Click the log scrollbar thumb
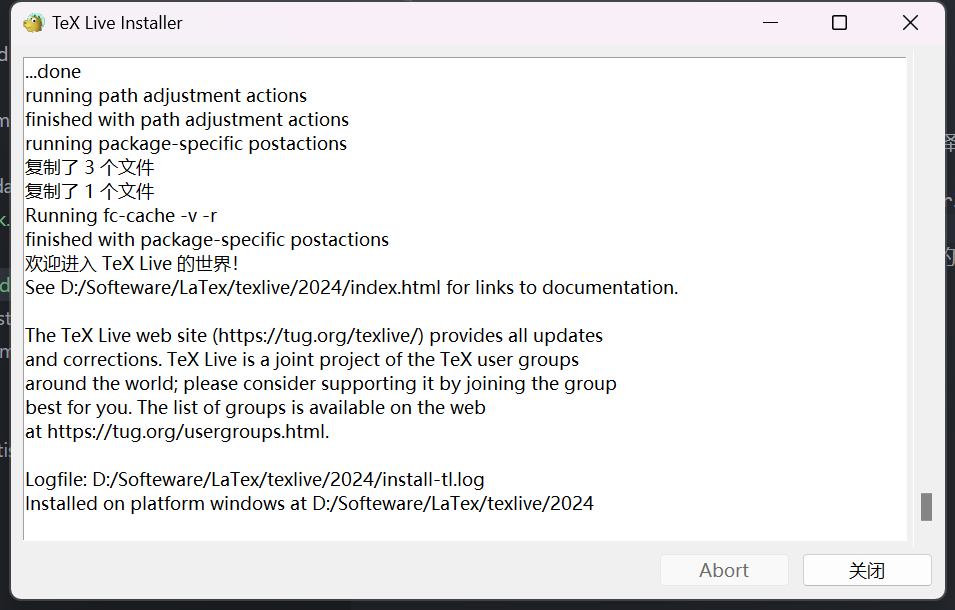Screen dimensions: 955x610 click(x=926, y=507)
